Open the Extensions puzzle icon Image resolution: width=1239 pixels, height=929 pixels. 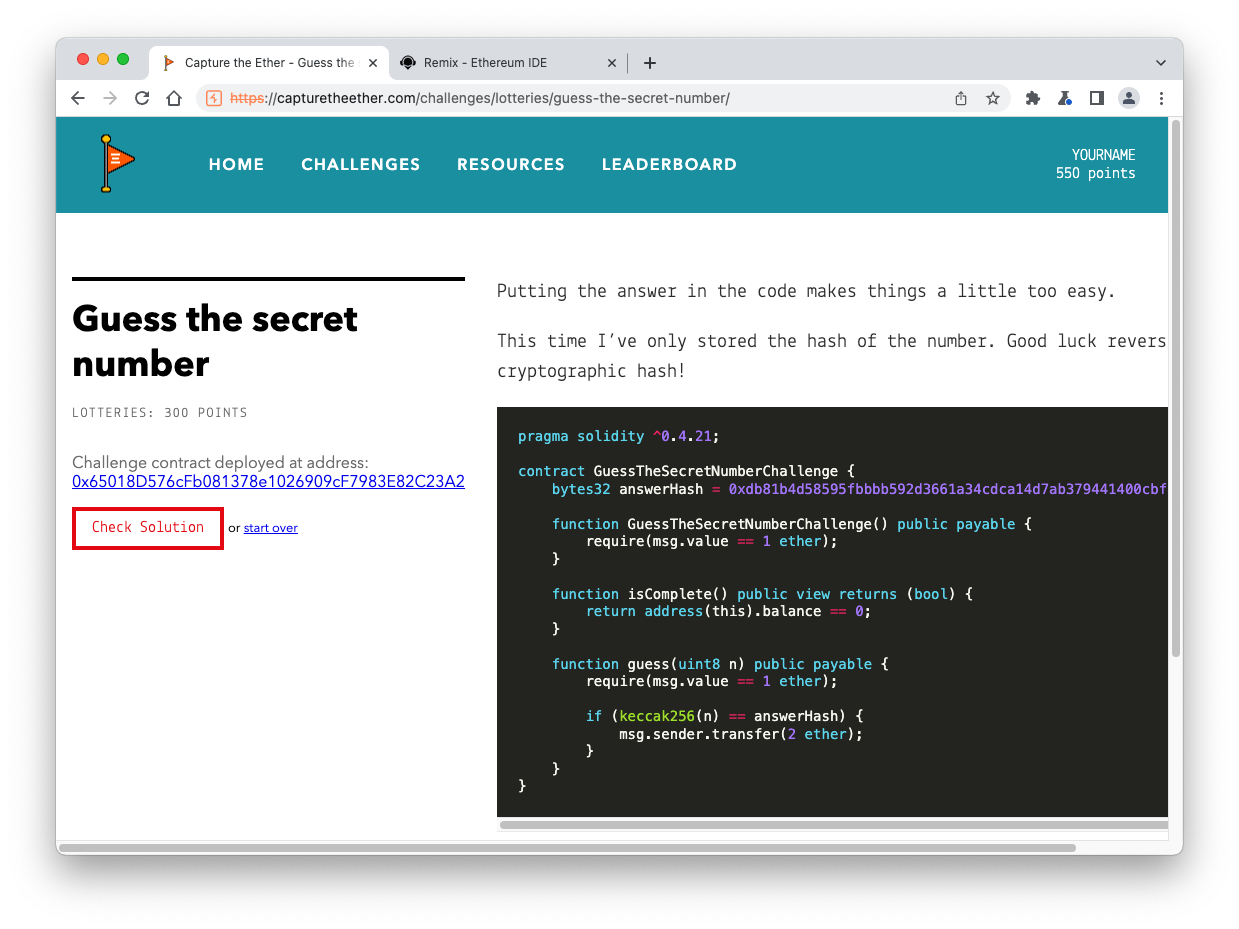point(1033,98)
